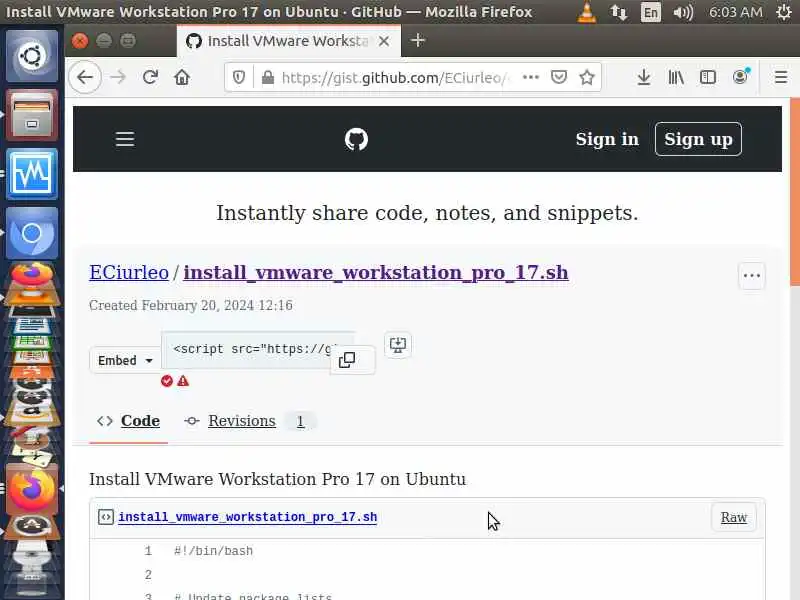800x600 pixels.
Task: Bookmark this page with the star
Action: click(x=587, y=77)
